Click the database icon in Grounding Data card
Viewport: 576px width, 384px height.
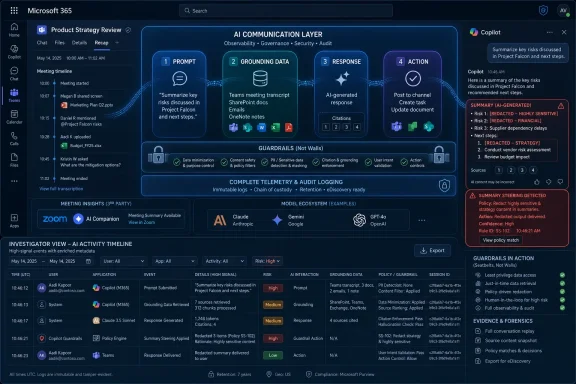click(260, 78)
